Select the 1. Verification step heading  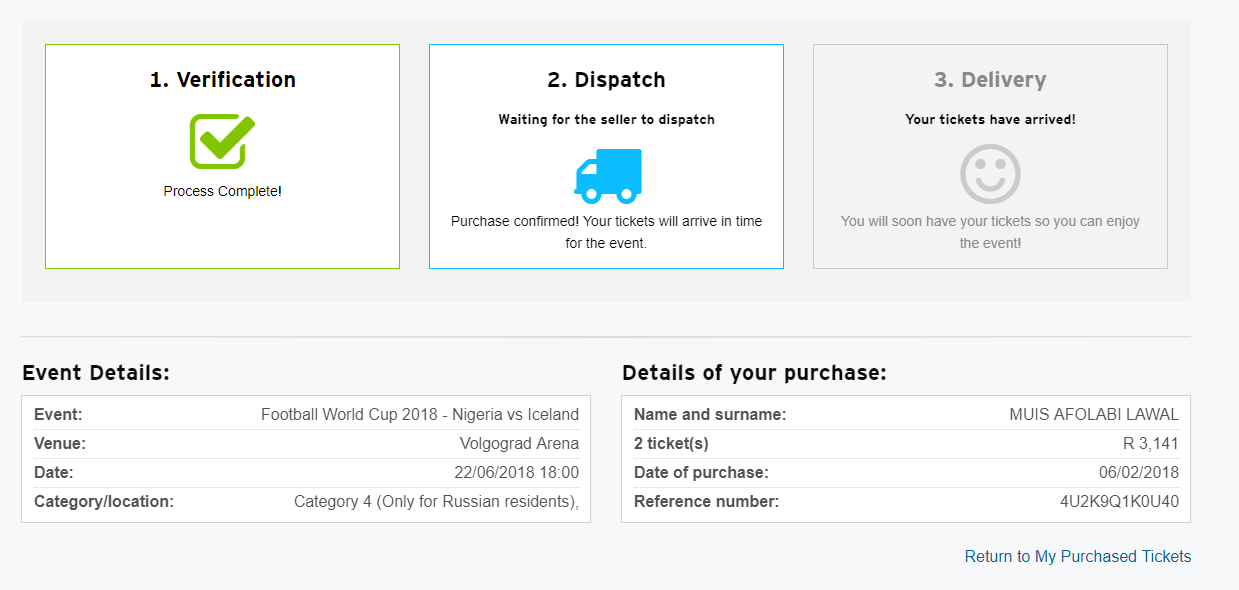pos(223,80)
